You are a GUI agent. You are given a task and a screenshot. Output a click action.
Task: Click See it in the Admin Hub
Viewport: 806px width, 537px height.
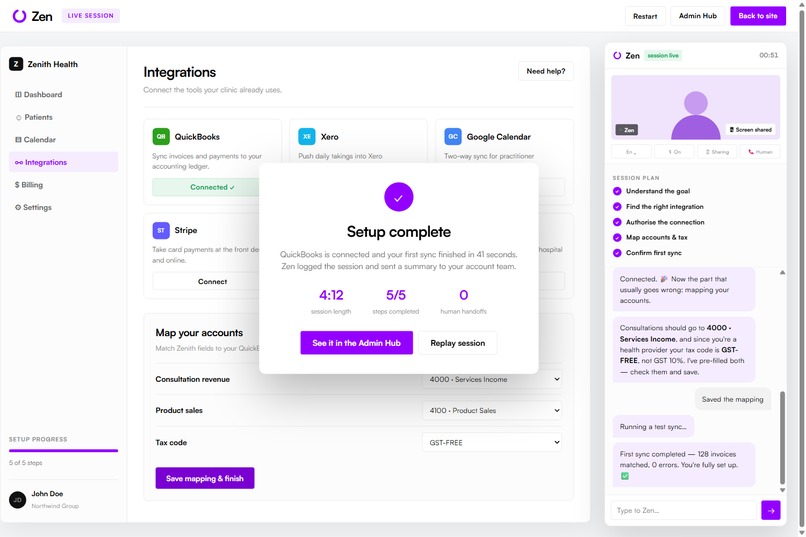356,343
